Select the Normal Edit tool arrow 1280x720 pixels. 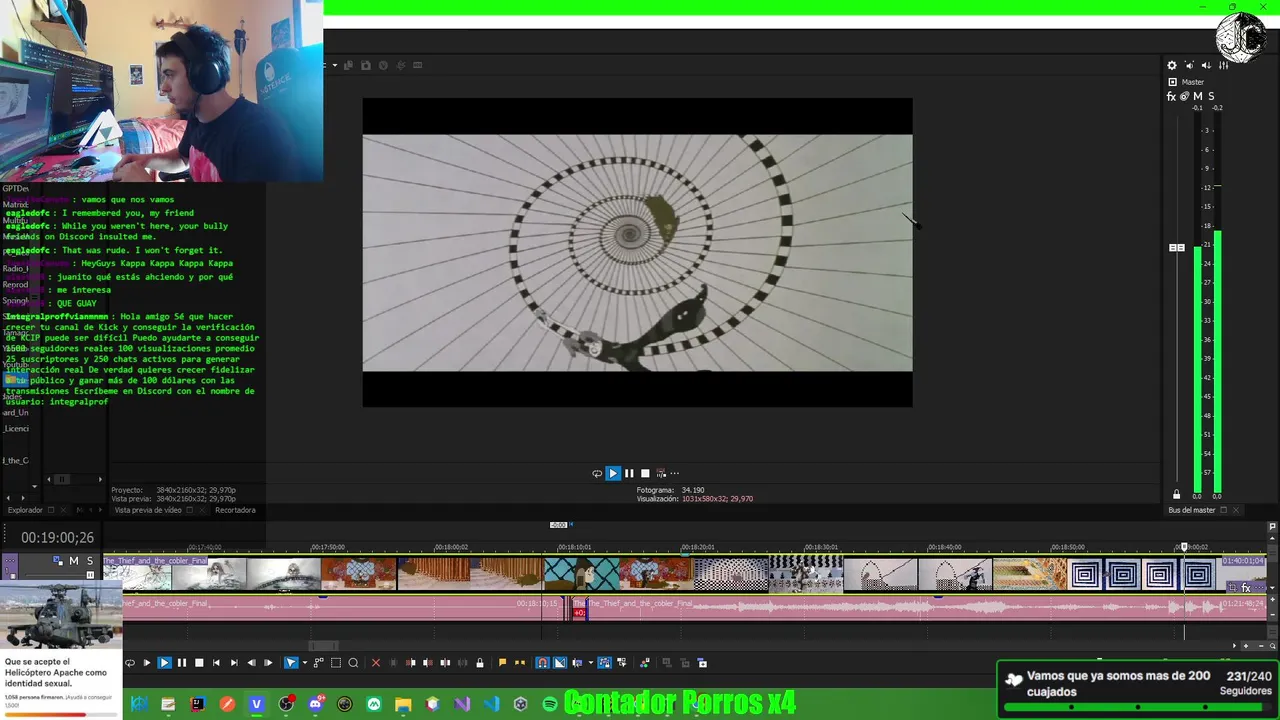coord(291,662)
